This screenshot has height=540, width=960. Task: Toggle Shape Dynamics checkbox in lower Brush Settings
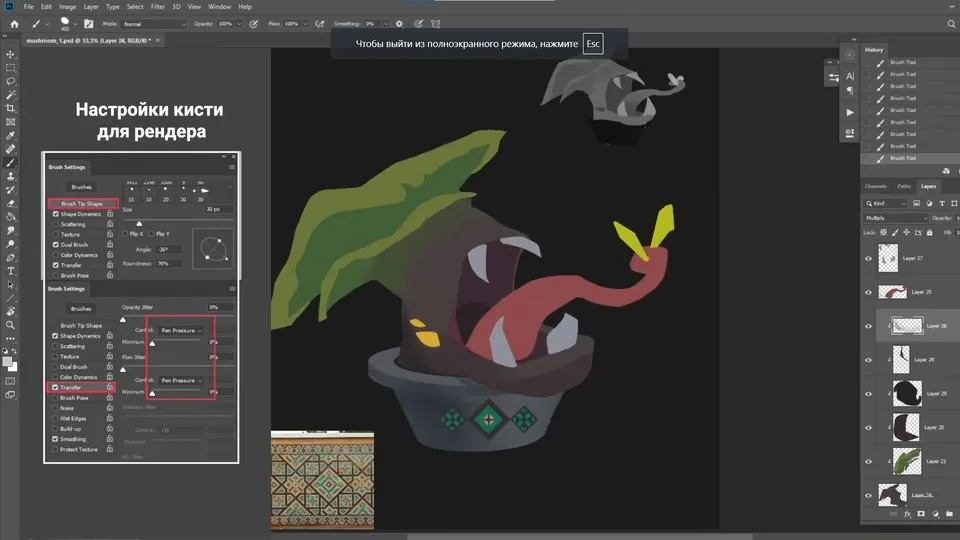coord(55,336)
